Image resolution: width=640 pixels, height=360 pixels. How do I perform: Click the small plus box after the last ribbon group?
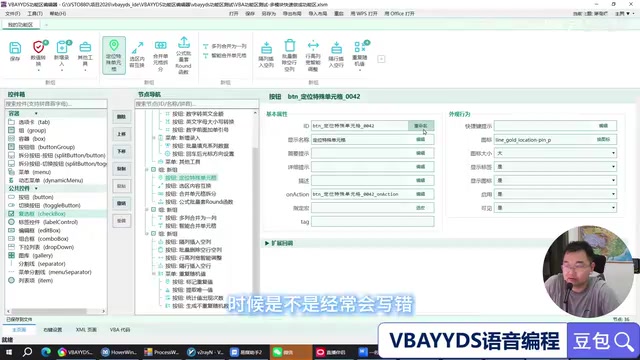coord(381,59)
